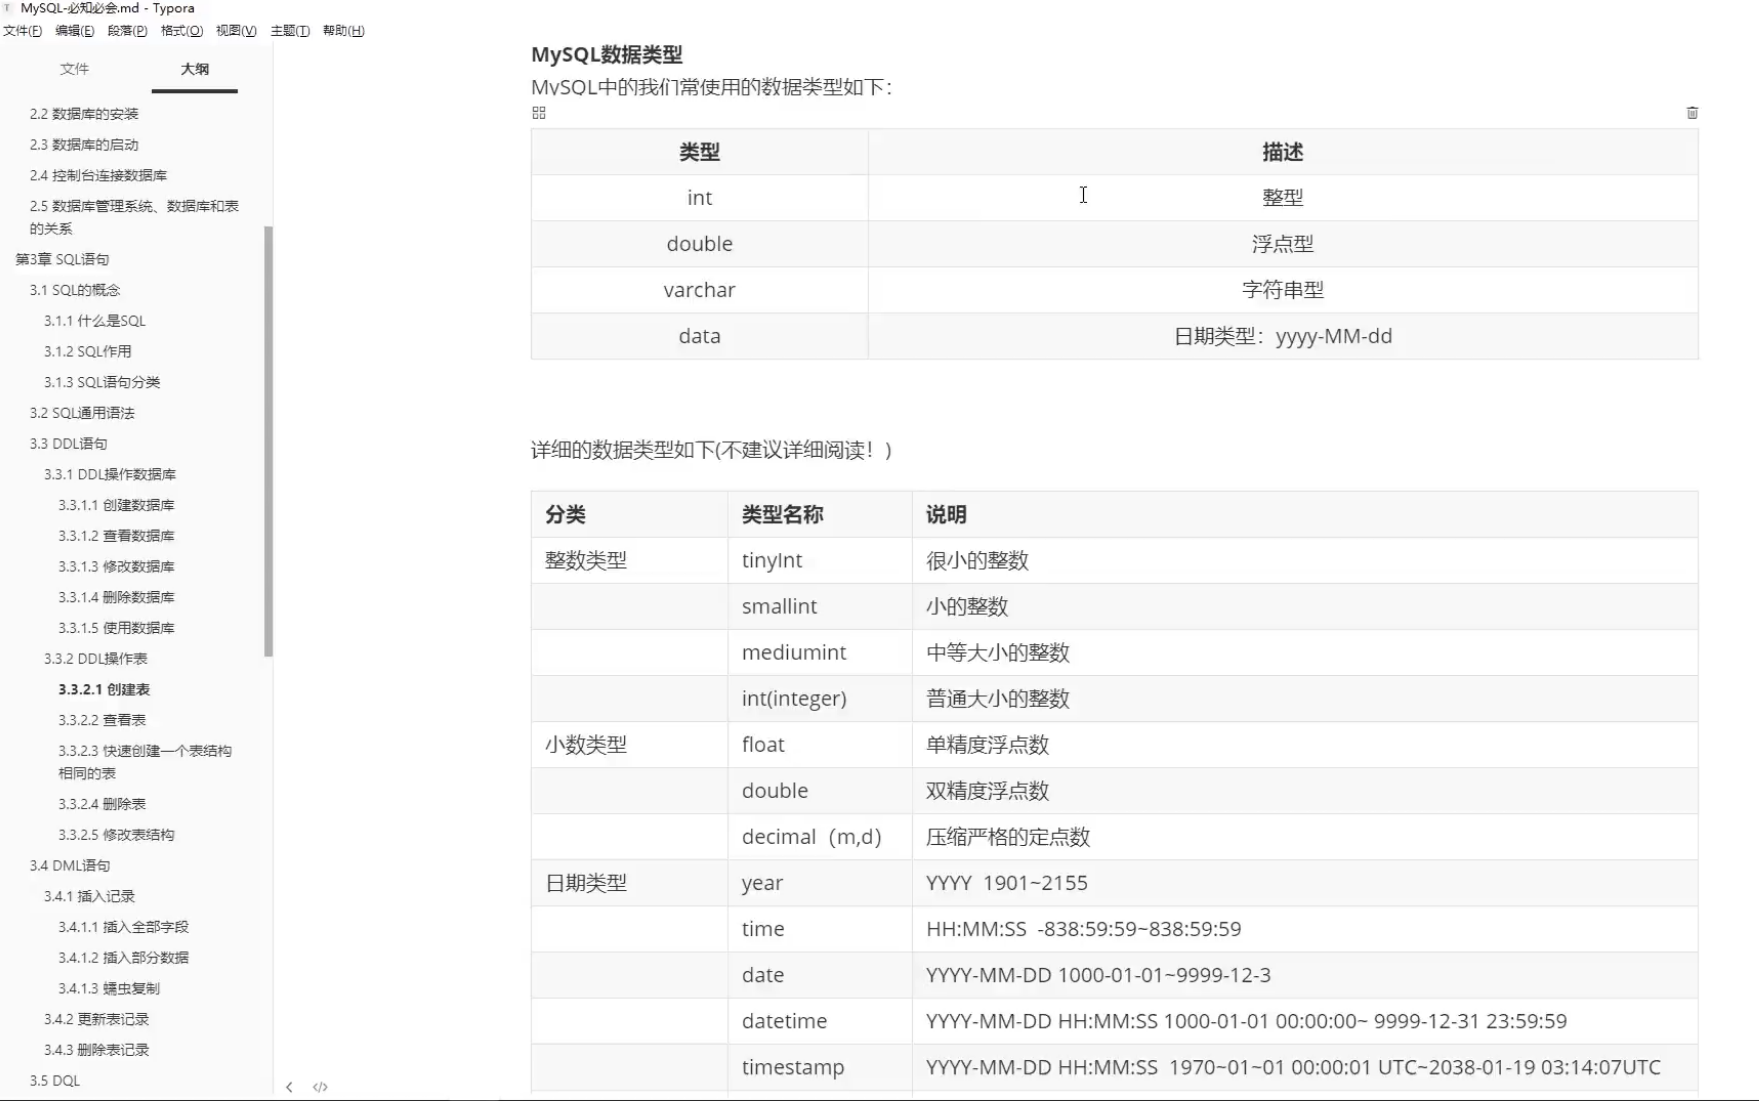Go to outline item 2.2 数据库的安装

[x=84, y=114]
